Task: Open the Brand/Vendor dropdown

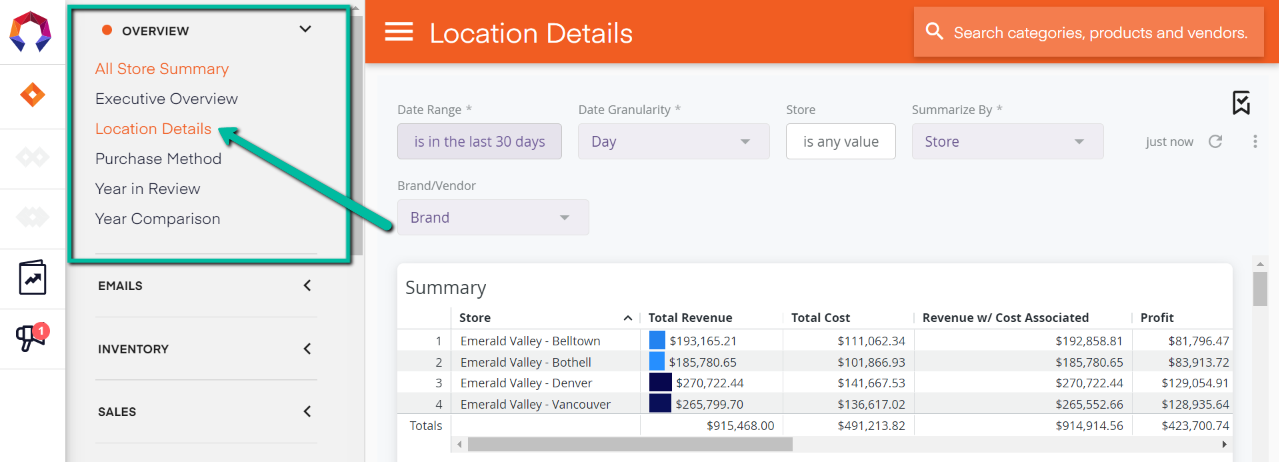Action: [492, 218]
